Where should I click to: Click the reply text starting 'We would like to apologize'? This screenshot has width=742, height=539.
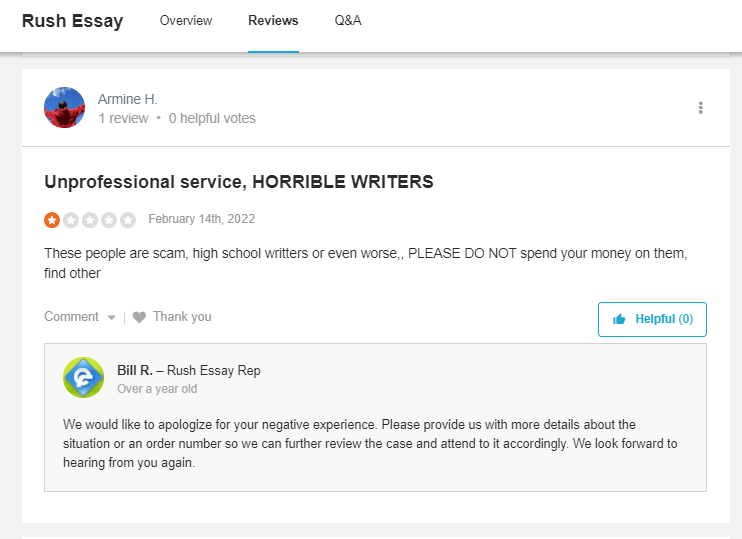click(370, 443)
